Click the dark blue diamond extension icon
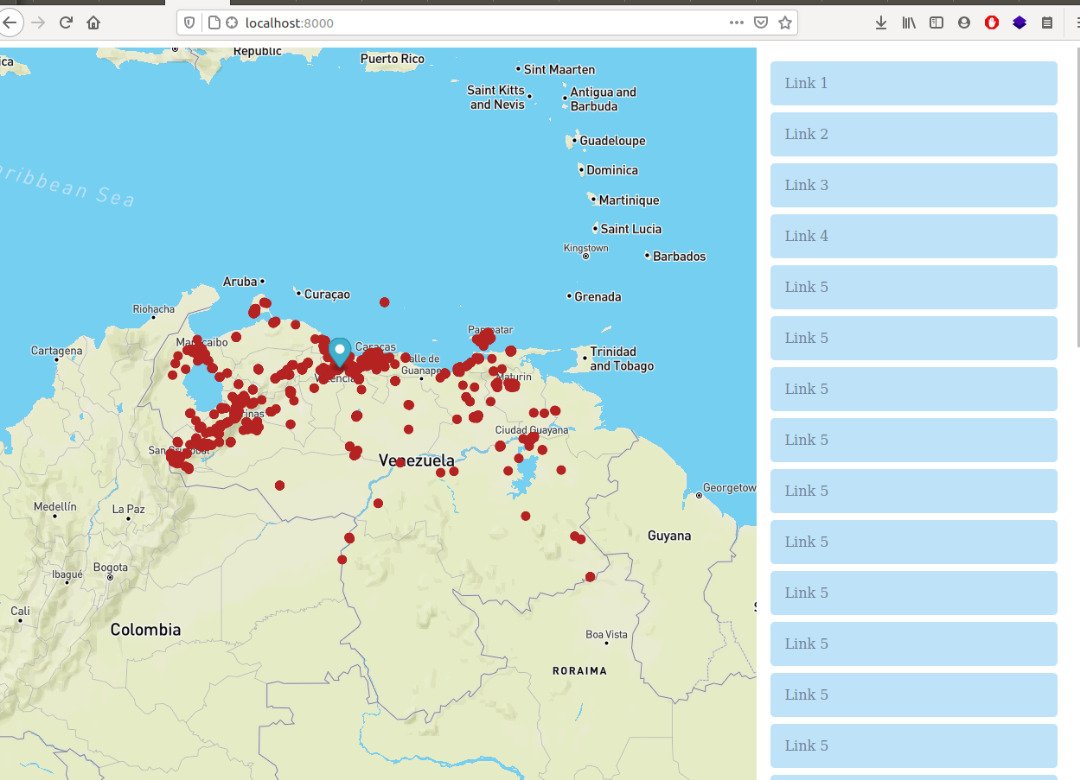The image size is (1080, 780). point(1019,23)
